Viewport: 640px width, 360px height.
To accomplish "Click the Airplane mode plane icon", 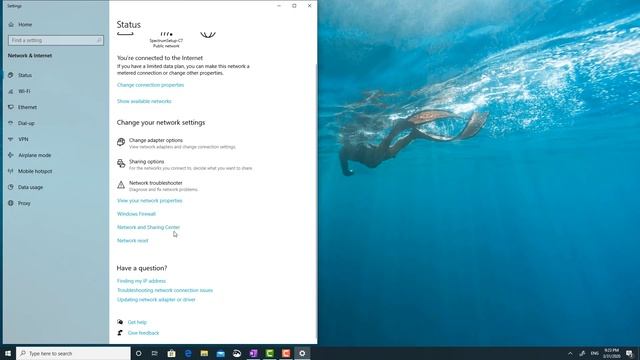I will pyautogui.click(x=11, y=155).
